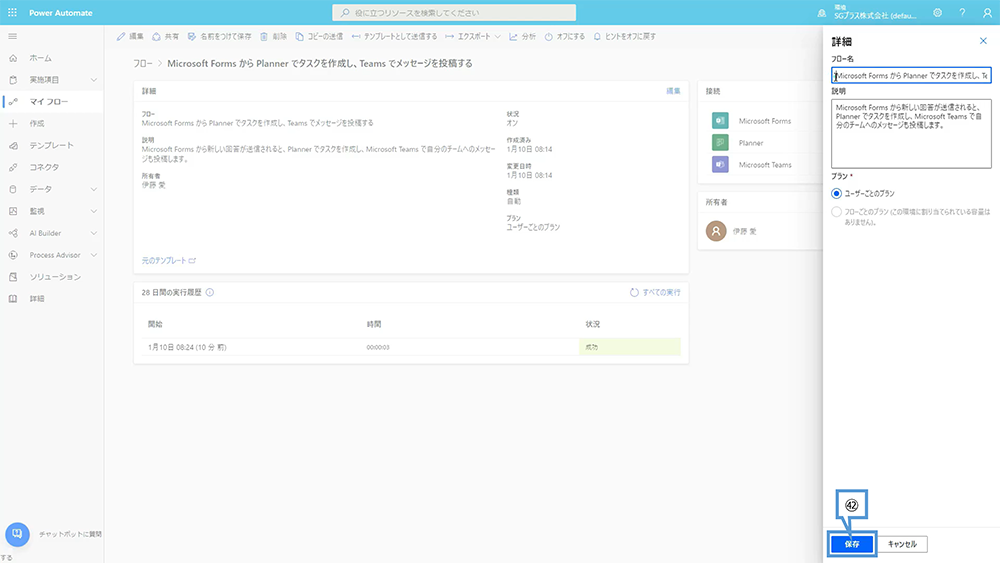Click the 00:00:03 duration cell
This screenshot has width=1000, height=563.
(378, 347)
